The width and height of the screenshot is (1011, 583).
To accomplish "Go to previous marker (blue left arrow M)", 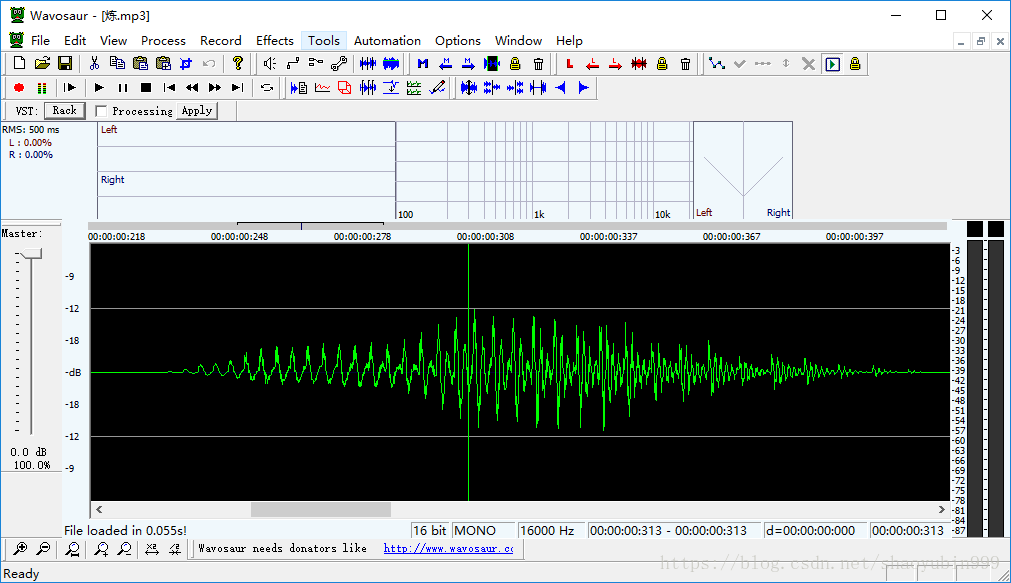I will tap(446, 64).
